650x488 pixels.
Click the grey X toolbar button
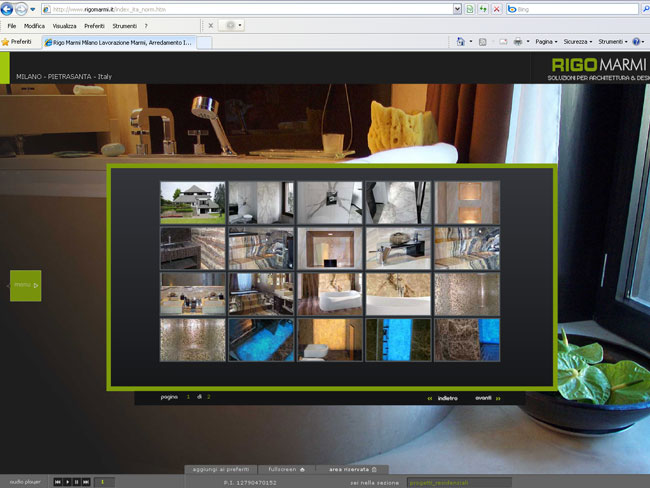(x=211, y=26)
